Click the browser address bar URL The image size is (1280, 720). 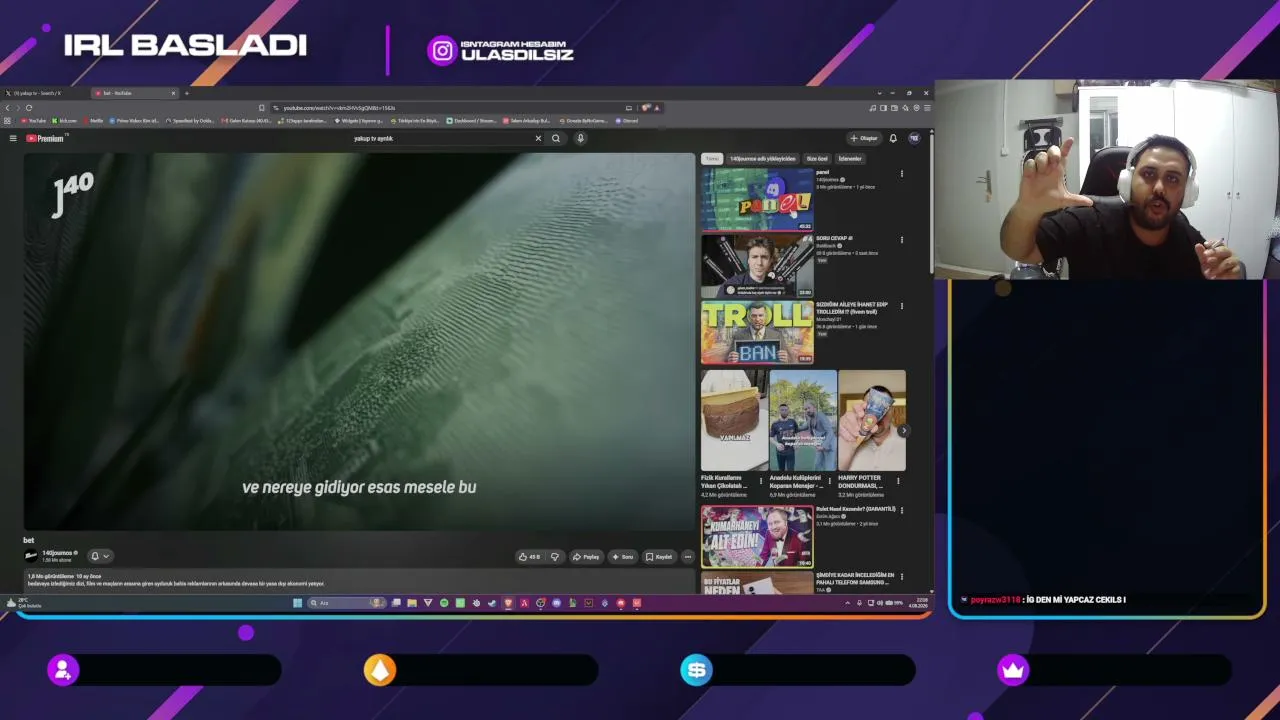pyautogui.click(x=339, y=108)
